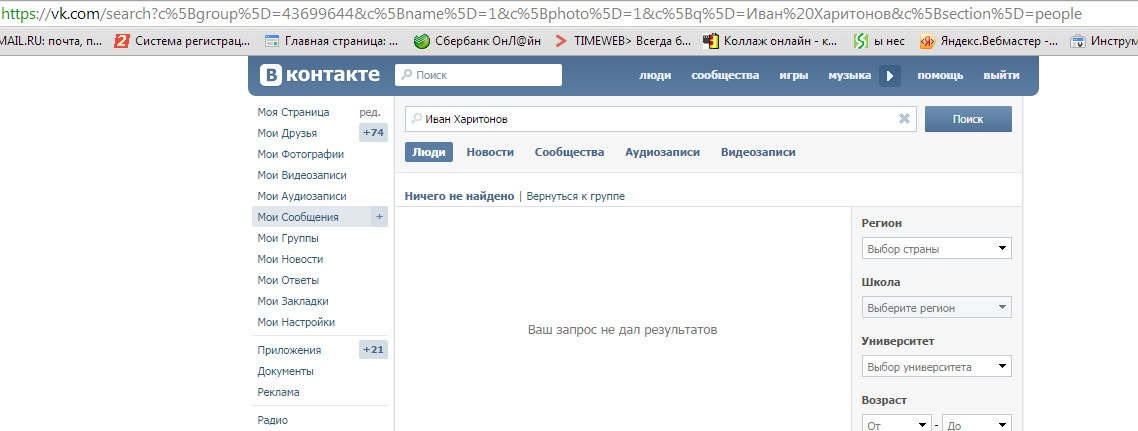Open the Главная страница bookmark

tap(332, 41)
